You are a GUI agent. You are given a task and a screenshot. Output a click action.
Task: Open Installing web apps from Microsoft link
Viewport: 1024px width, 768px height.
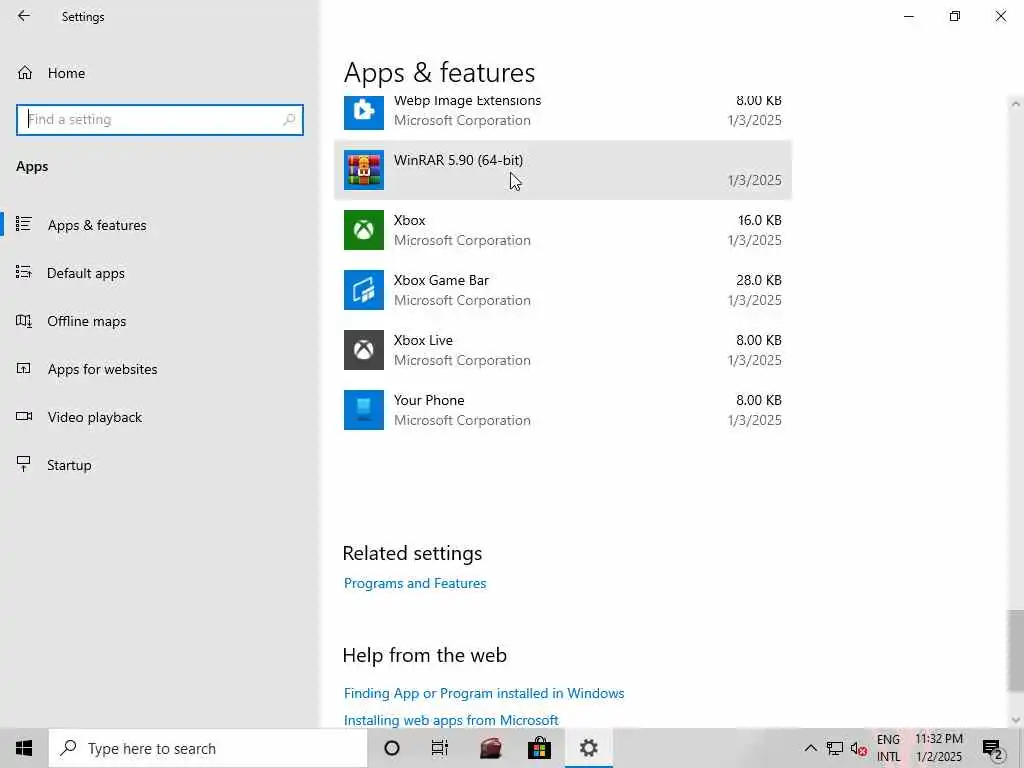click(451, 720)
